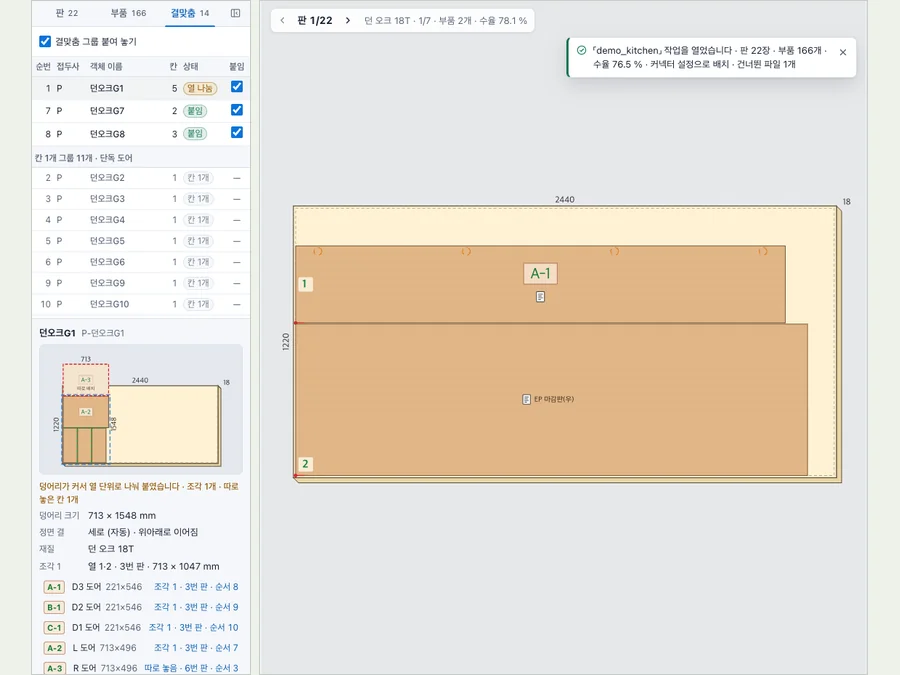Select the 던오크G1 row name
The height and width of the screenshot is (675, 900).
(107, 88)
